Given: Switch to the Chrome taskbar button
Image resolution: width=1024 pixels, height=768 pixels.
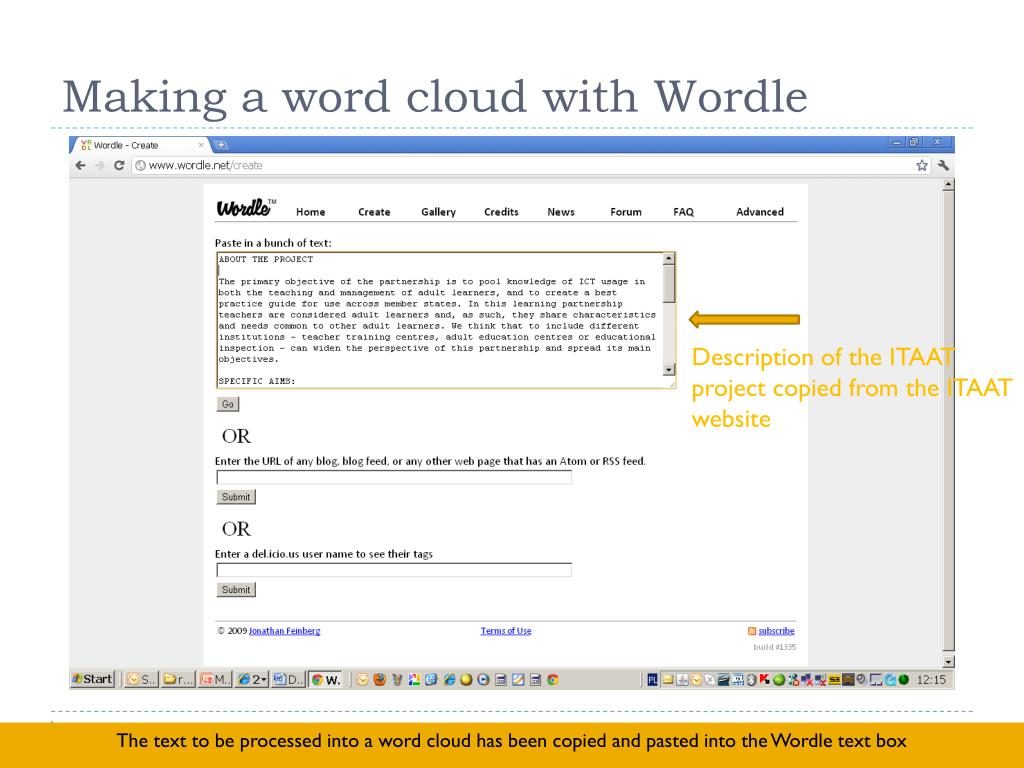Looking at the screenshot, I should [326, 679].
